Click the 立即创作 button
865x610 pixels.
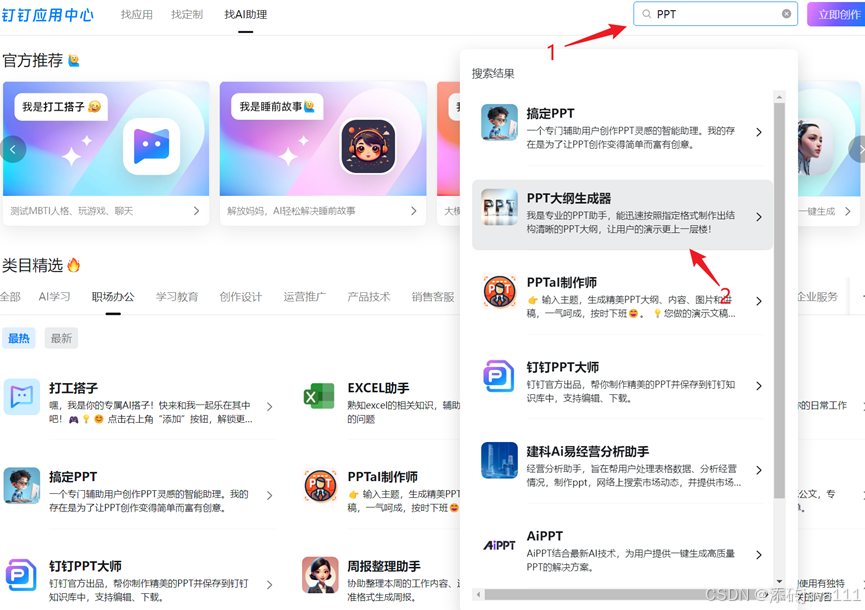coord(836,14)
